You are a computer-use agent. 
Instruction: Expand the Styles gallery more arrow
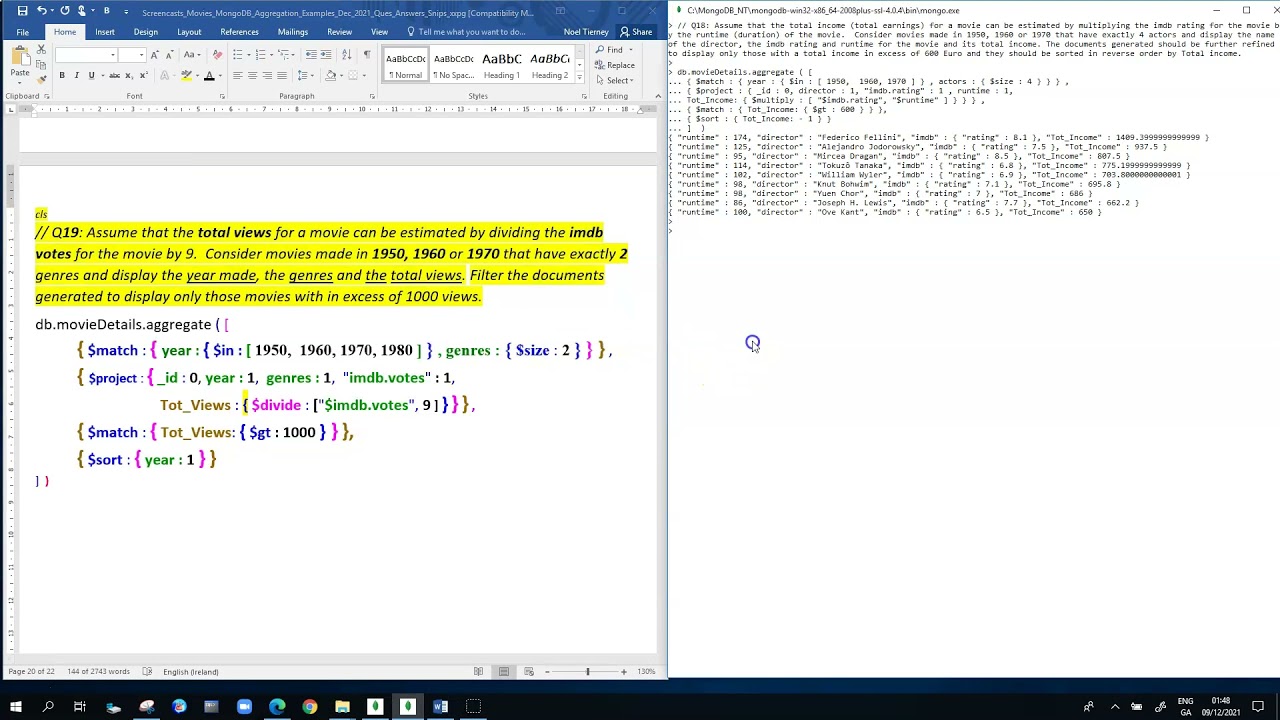(x=580, y=77)
